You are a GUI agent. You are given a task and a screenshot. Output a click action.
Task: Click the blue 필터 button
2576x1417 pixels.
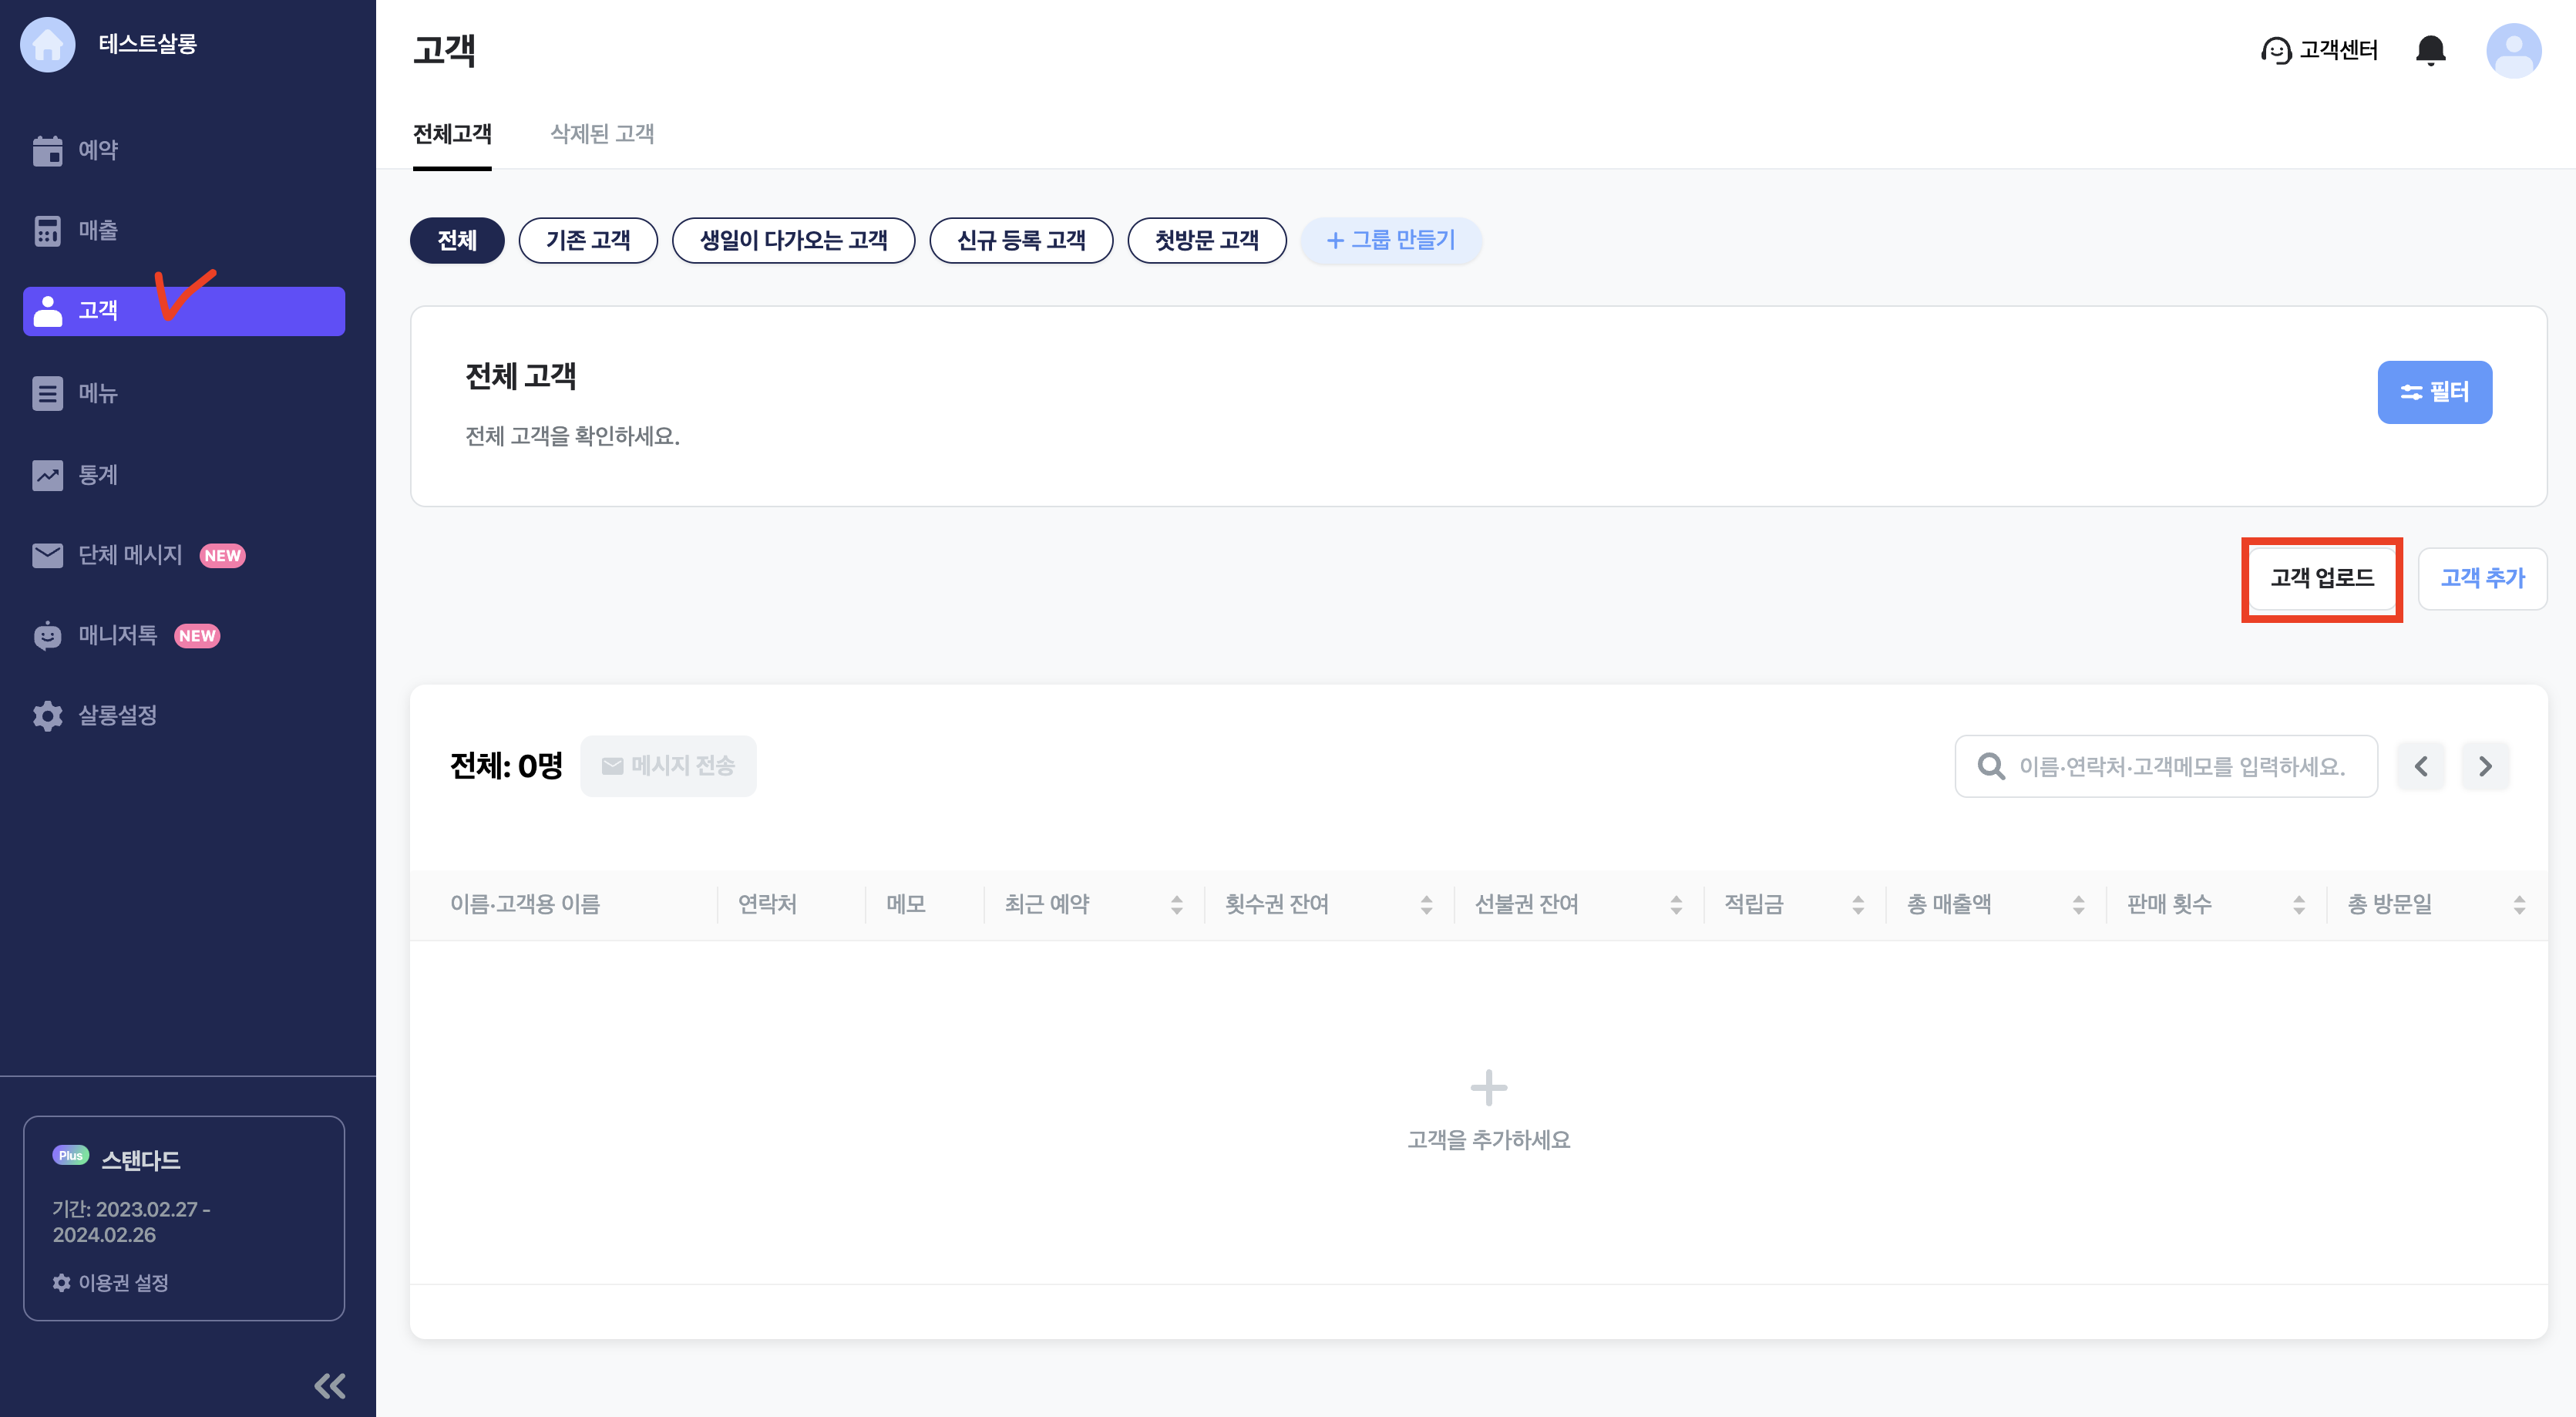(2434, 392)
